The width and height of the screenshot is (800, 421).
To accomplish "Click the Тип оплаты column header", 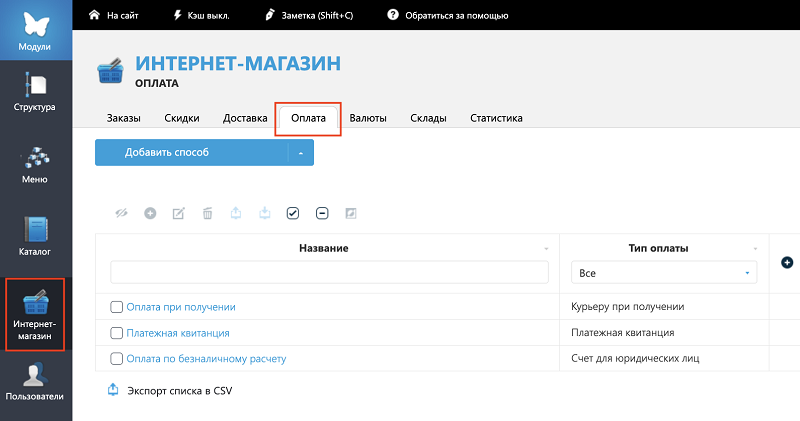I will click(x=658, y=249).
